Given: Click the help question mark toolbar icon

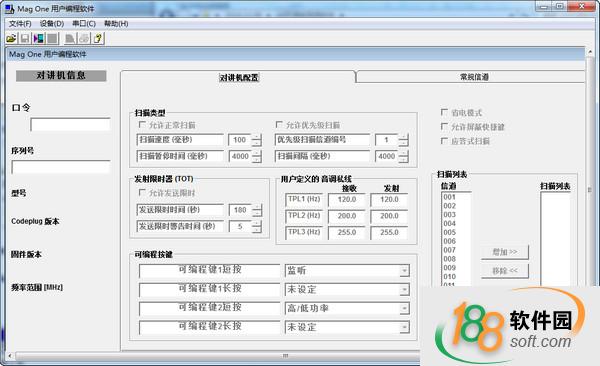Looking at the screenshot, I should 98,38.
